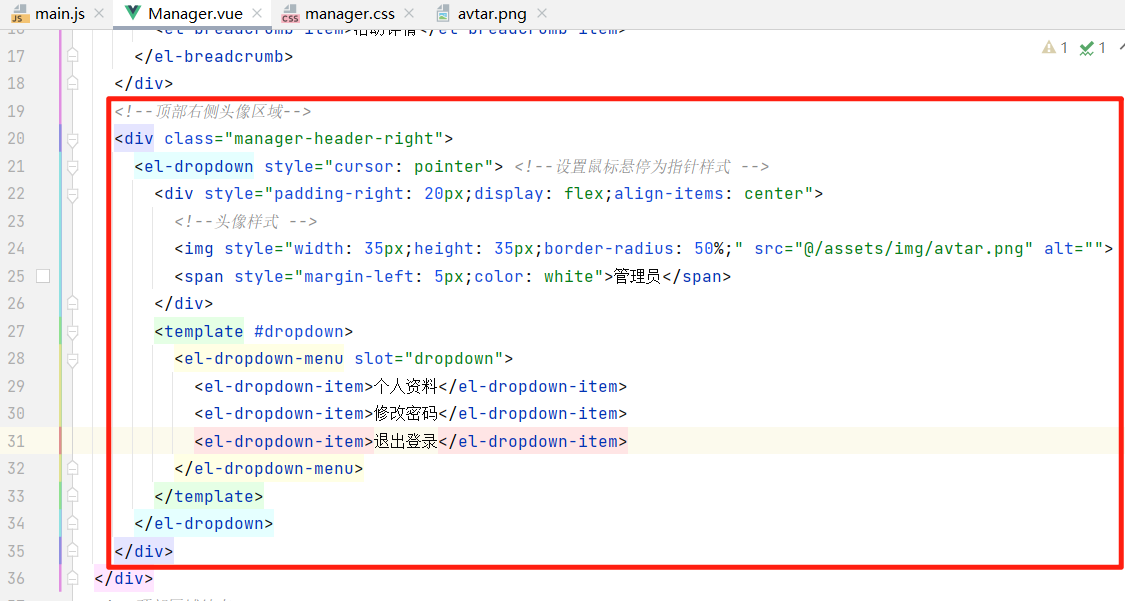
Task: Click the 修改密码 dropdown item text
Action: 405,414
